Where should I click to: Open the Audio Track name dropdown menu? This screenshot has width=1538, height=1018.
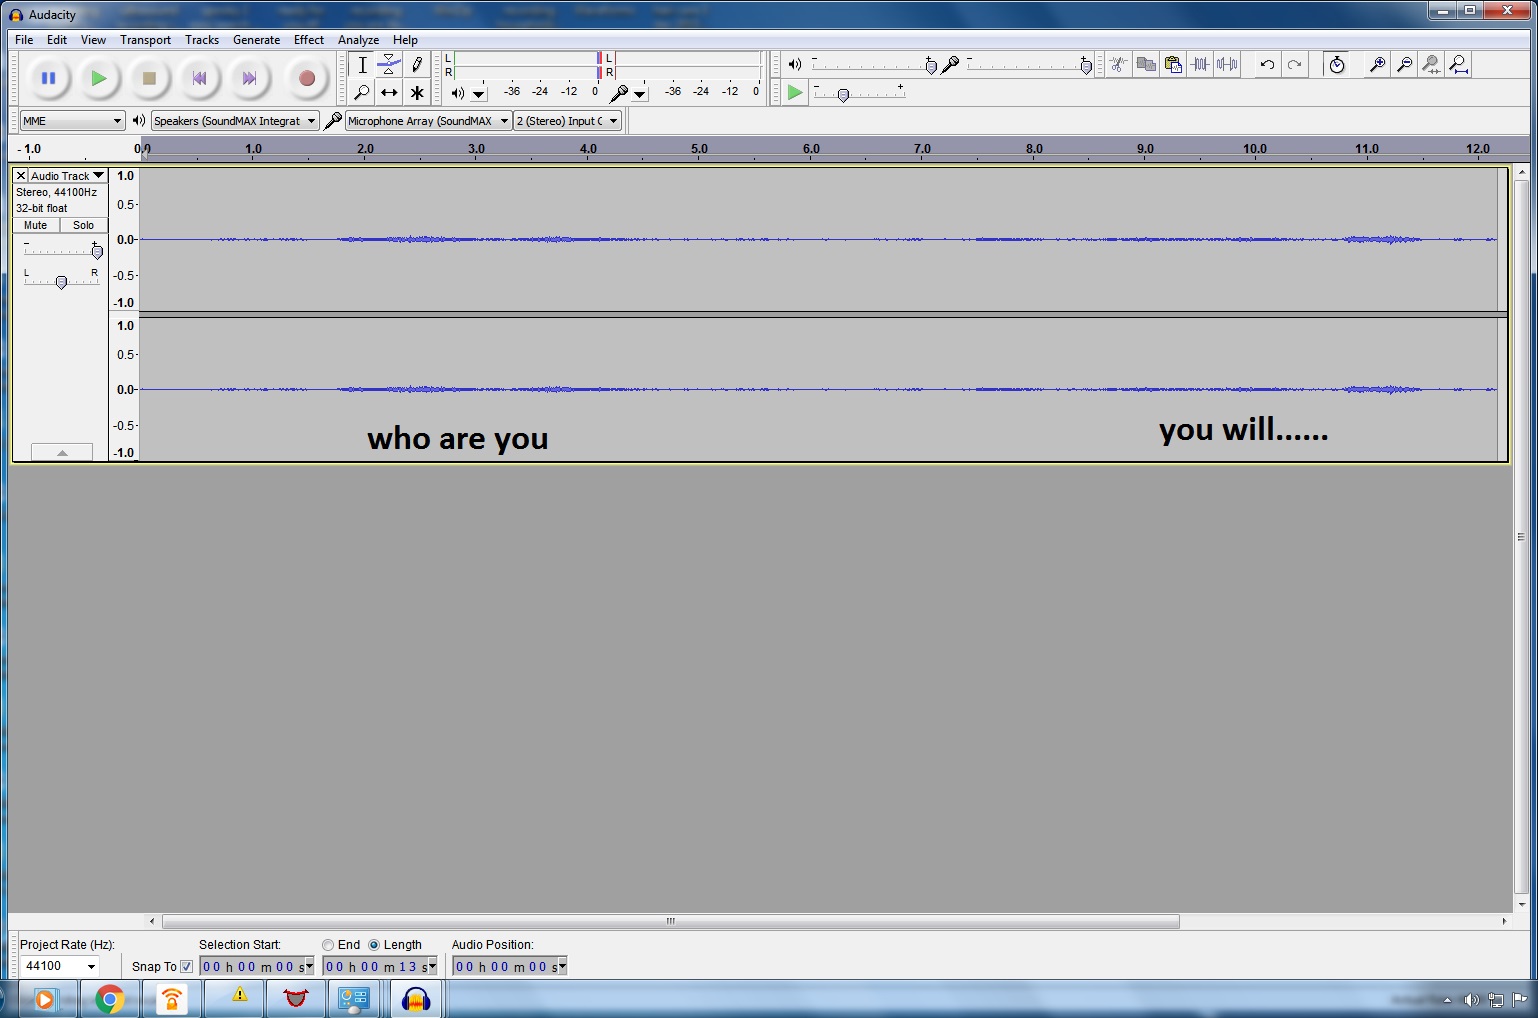coord(67,176)
